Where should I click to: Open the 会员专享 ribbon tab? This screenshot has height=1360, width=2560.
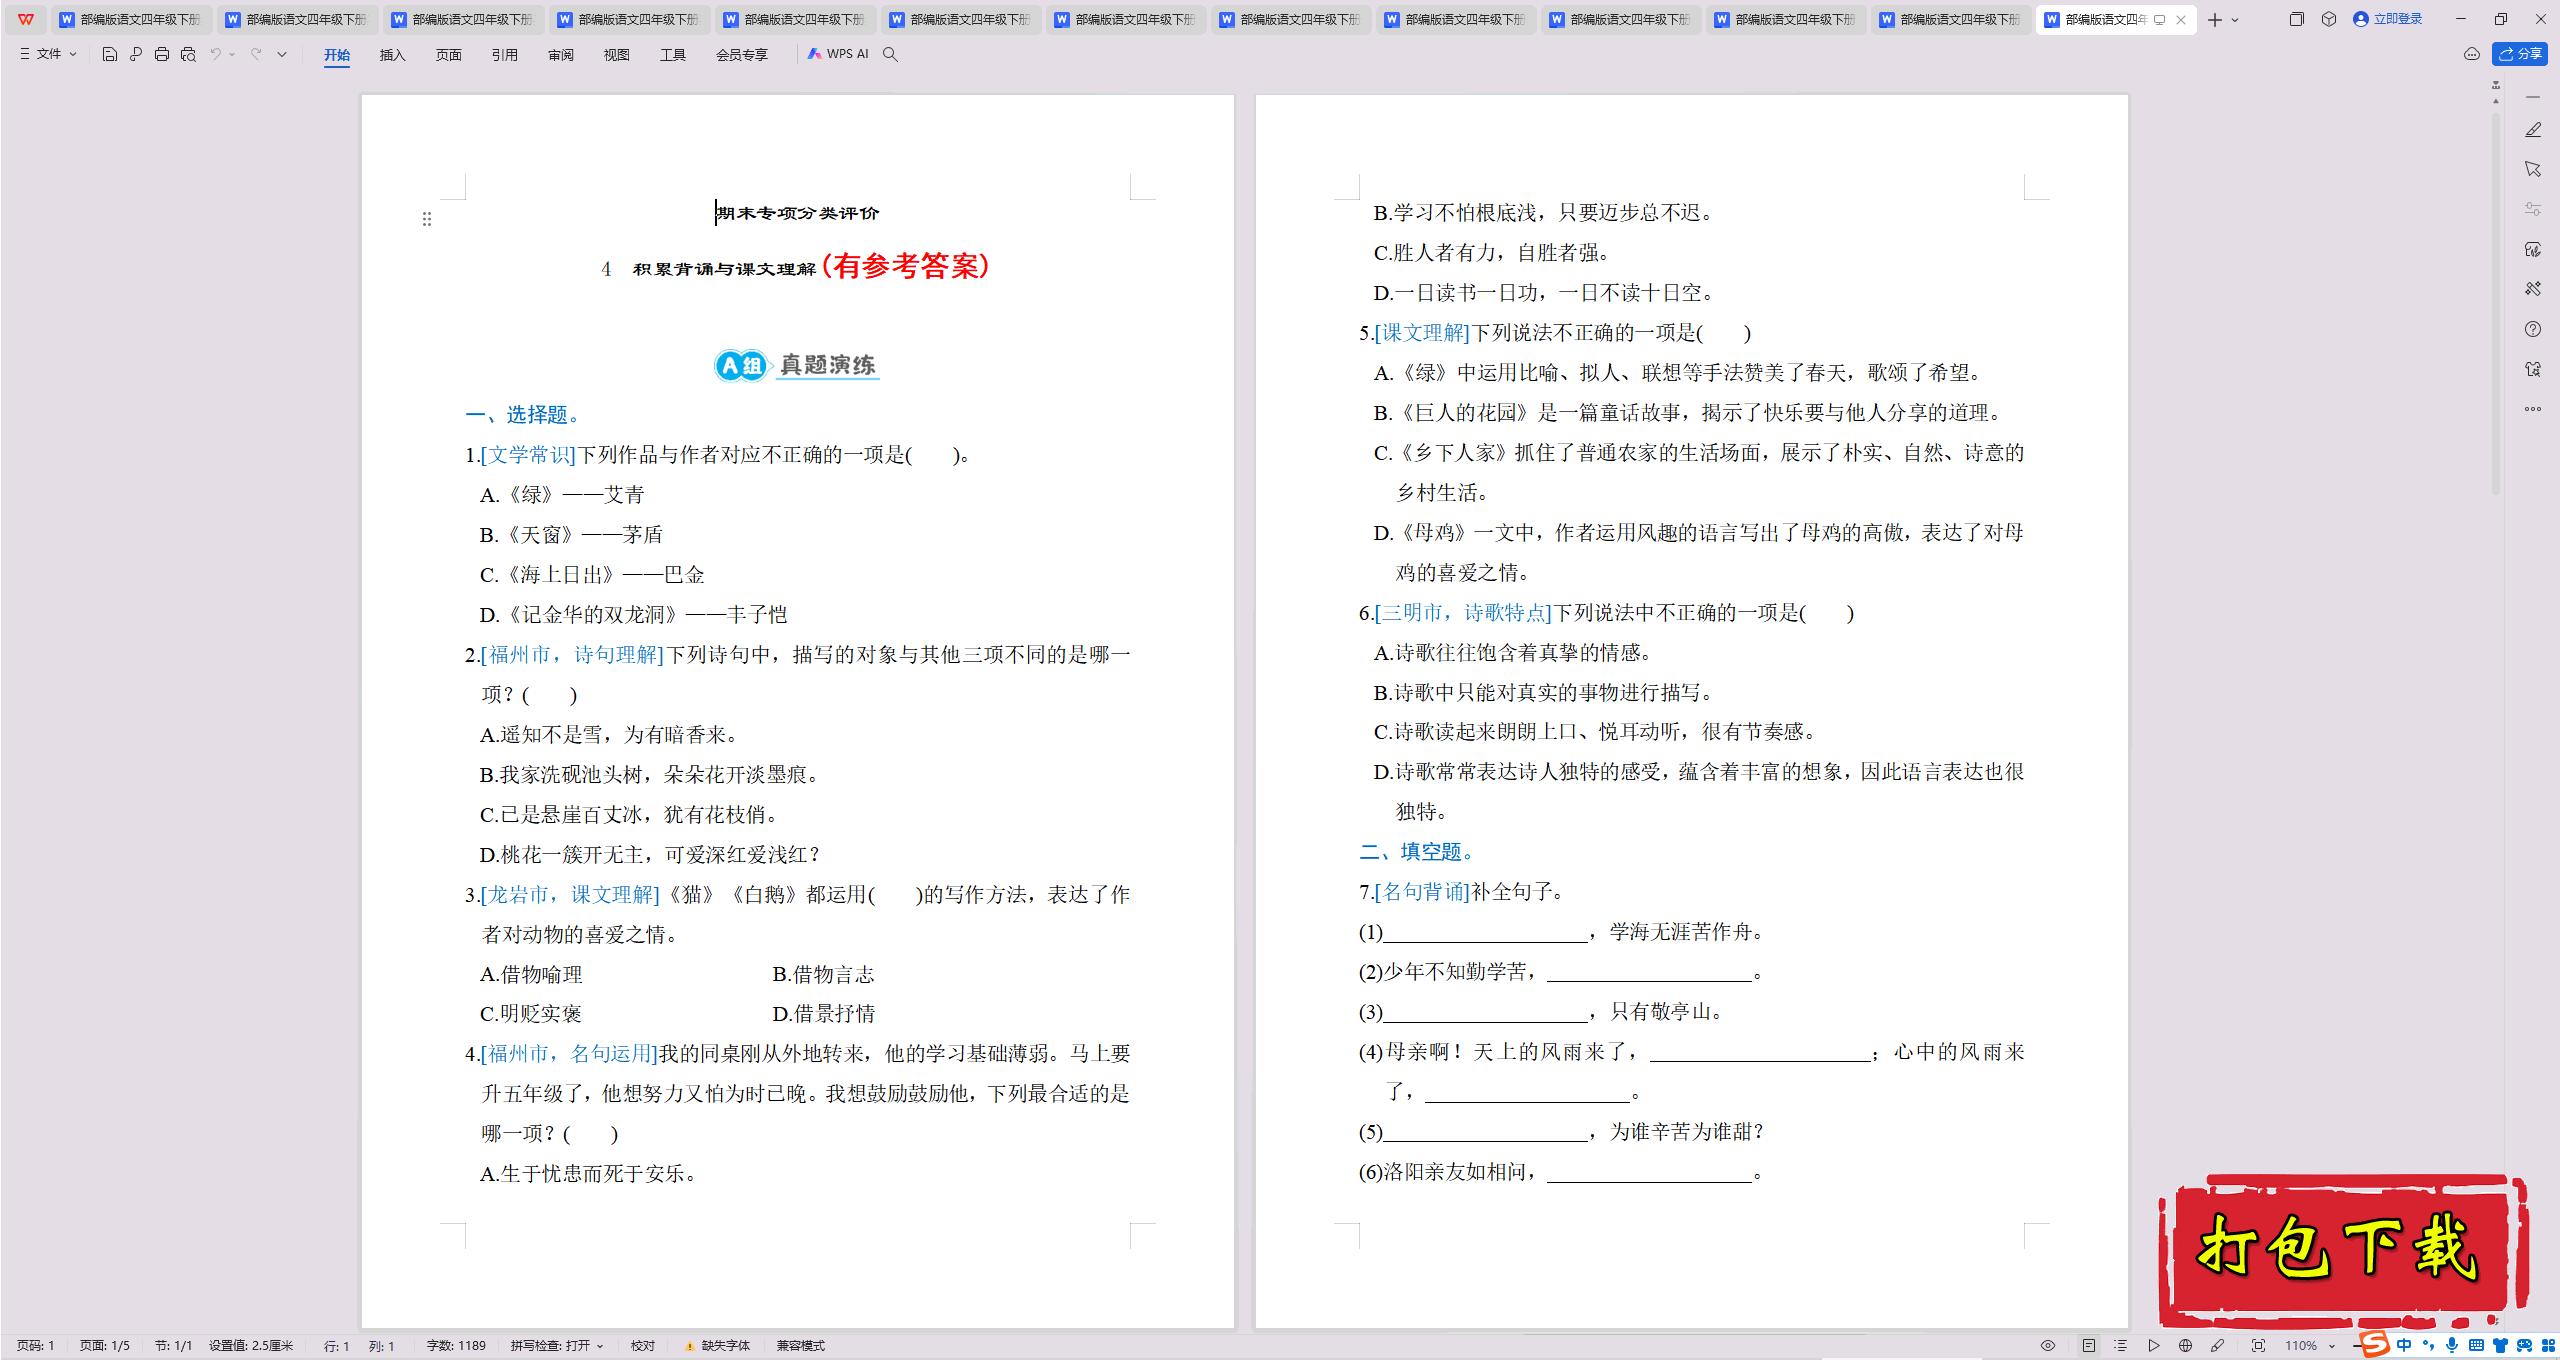pyautogui.click(x=742, y=55)
